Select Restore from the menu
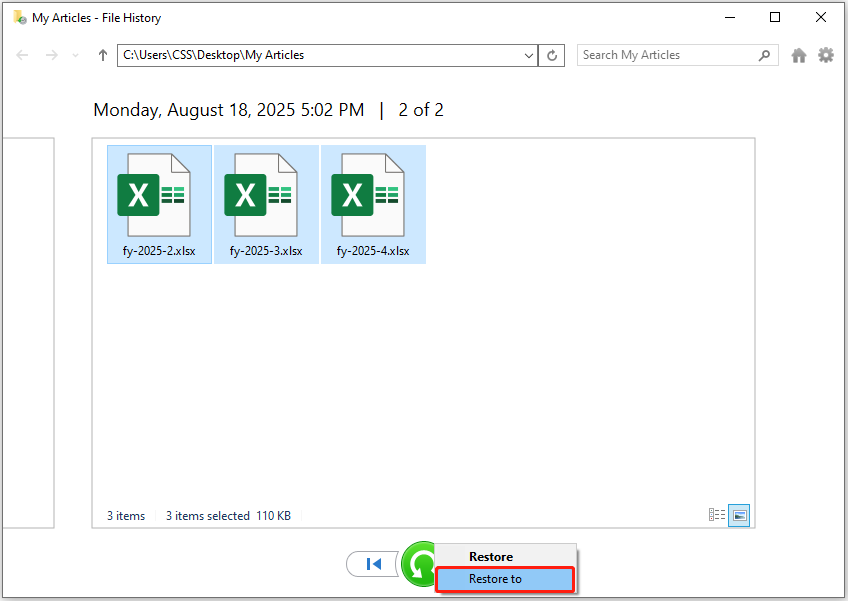The image size is (848, 601). pyautogui.click(x=490, y=556)
